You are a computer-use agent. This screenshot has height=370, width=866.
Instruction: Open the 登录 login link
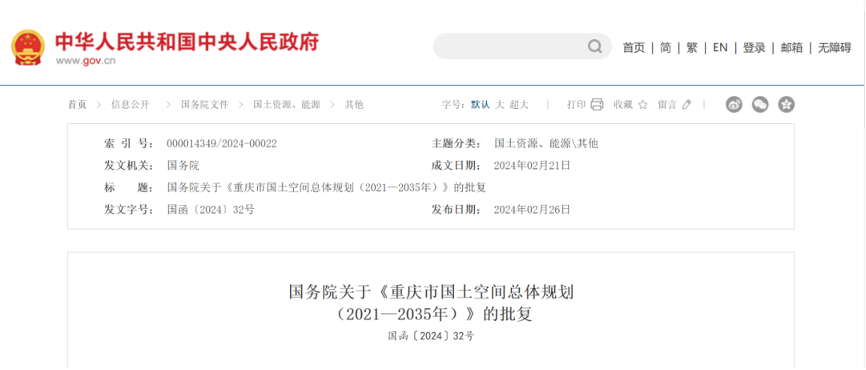tap(754, 48)
